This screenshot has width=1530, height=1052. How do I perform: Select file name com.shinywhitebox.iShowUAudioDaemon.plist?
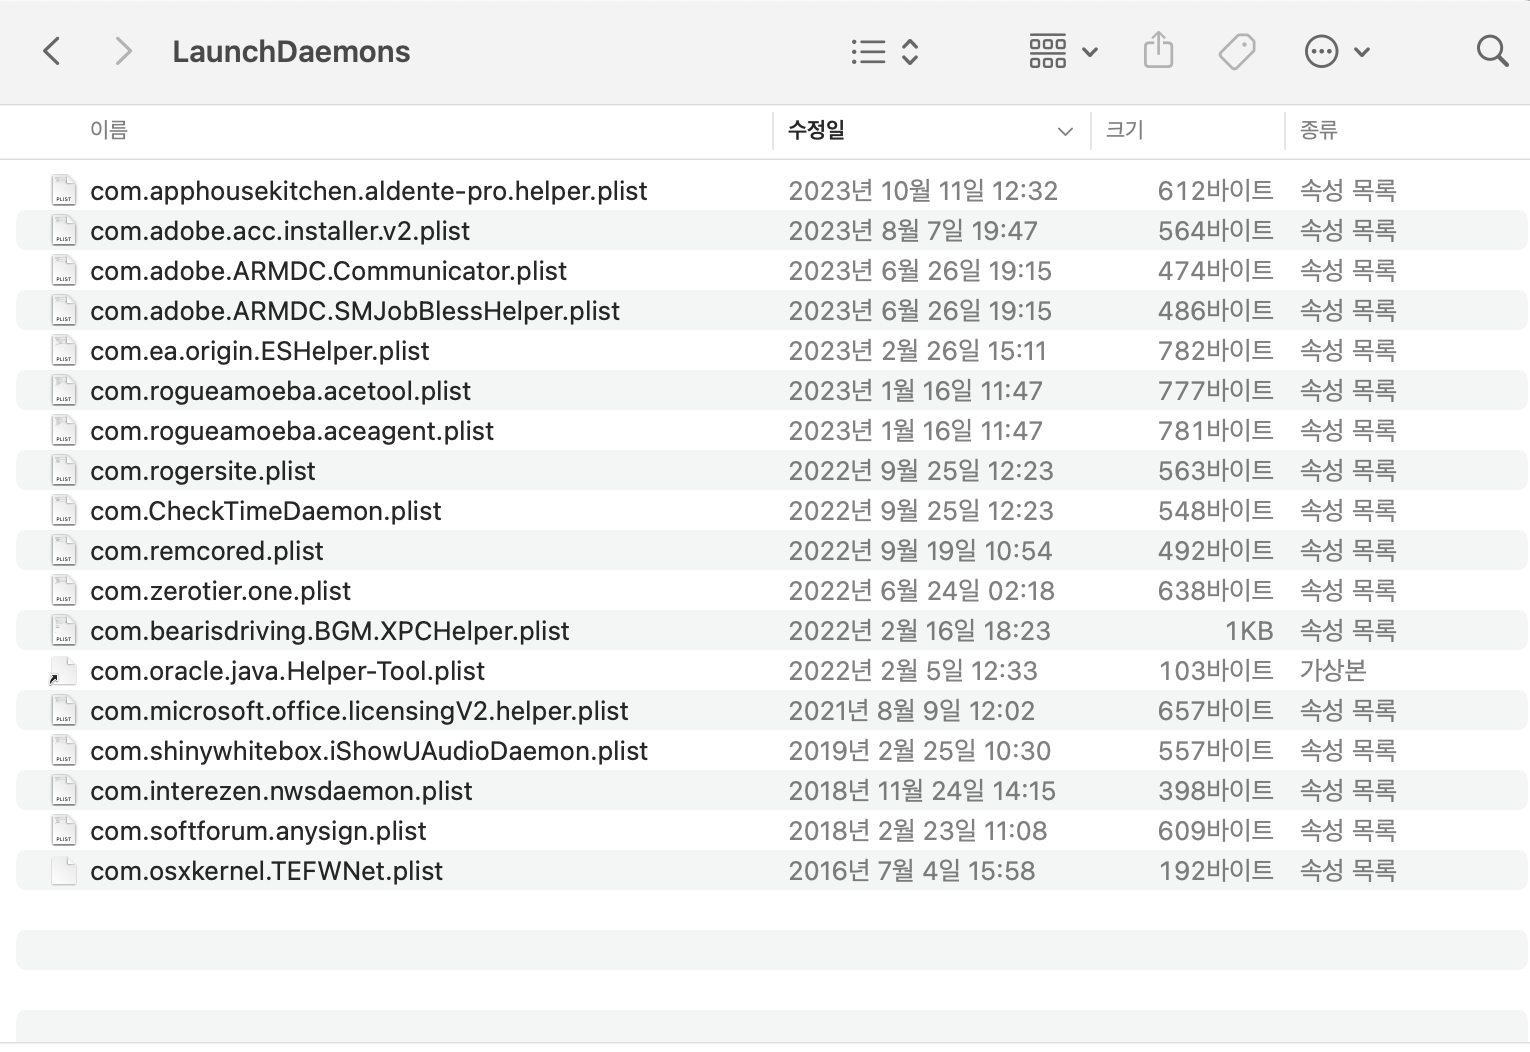pyautogui.click(x=369, y=751)
